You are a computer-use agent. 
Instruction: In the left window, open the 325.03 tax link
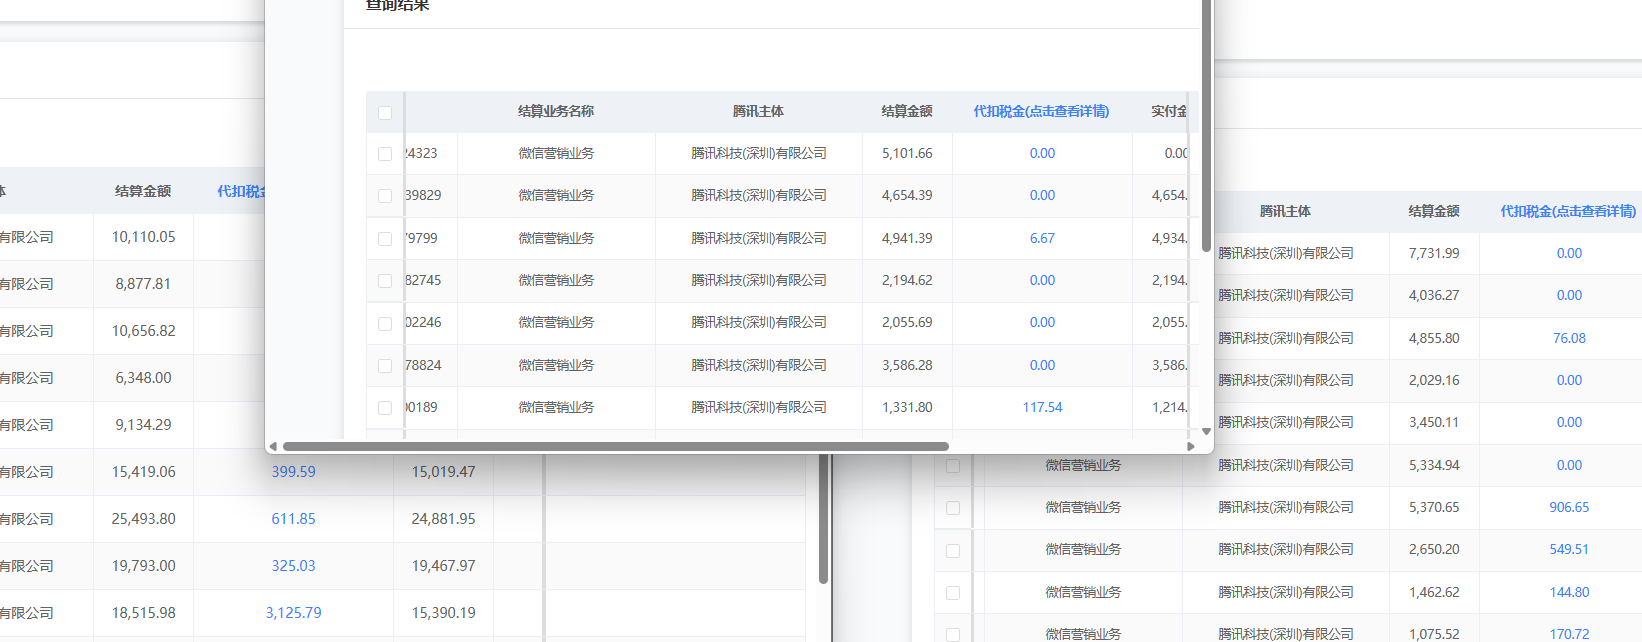pos(293,565)
